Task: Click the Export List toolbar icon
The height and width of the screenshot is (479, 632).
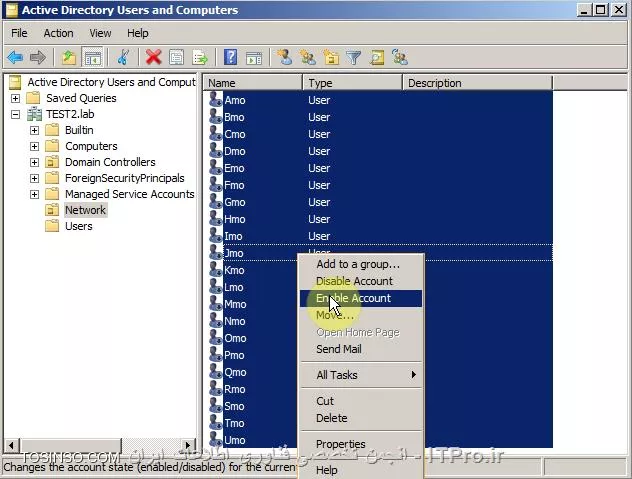Action: coord(200,57)
